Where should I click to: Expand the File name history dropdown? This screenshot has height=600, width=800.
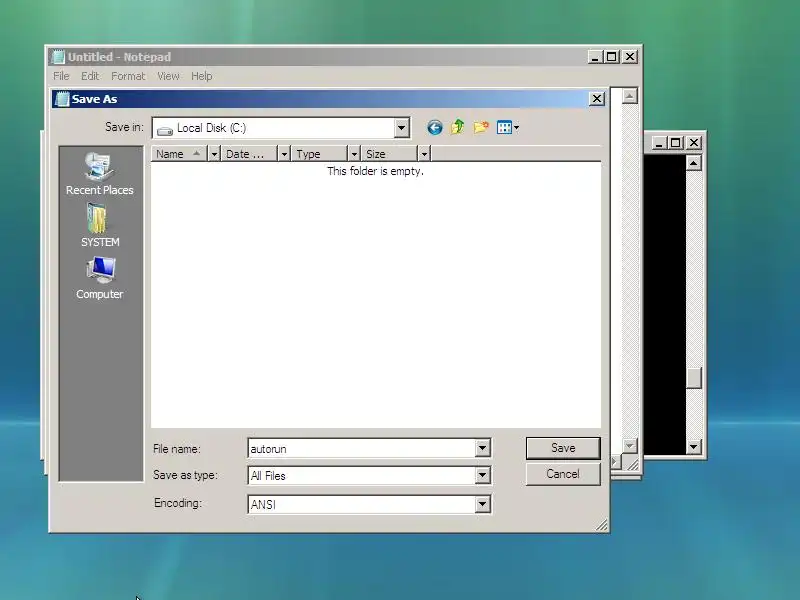point(482,448)
